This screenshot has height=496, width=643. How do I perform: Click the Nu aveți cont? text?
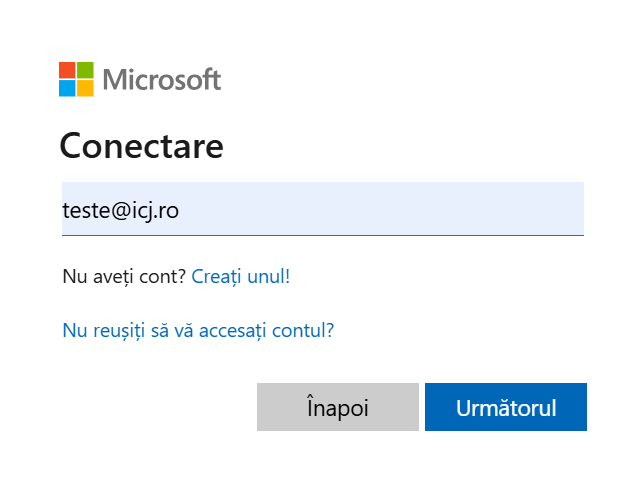tap(124, 275)
